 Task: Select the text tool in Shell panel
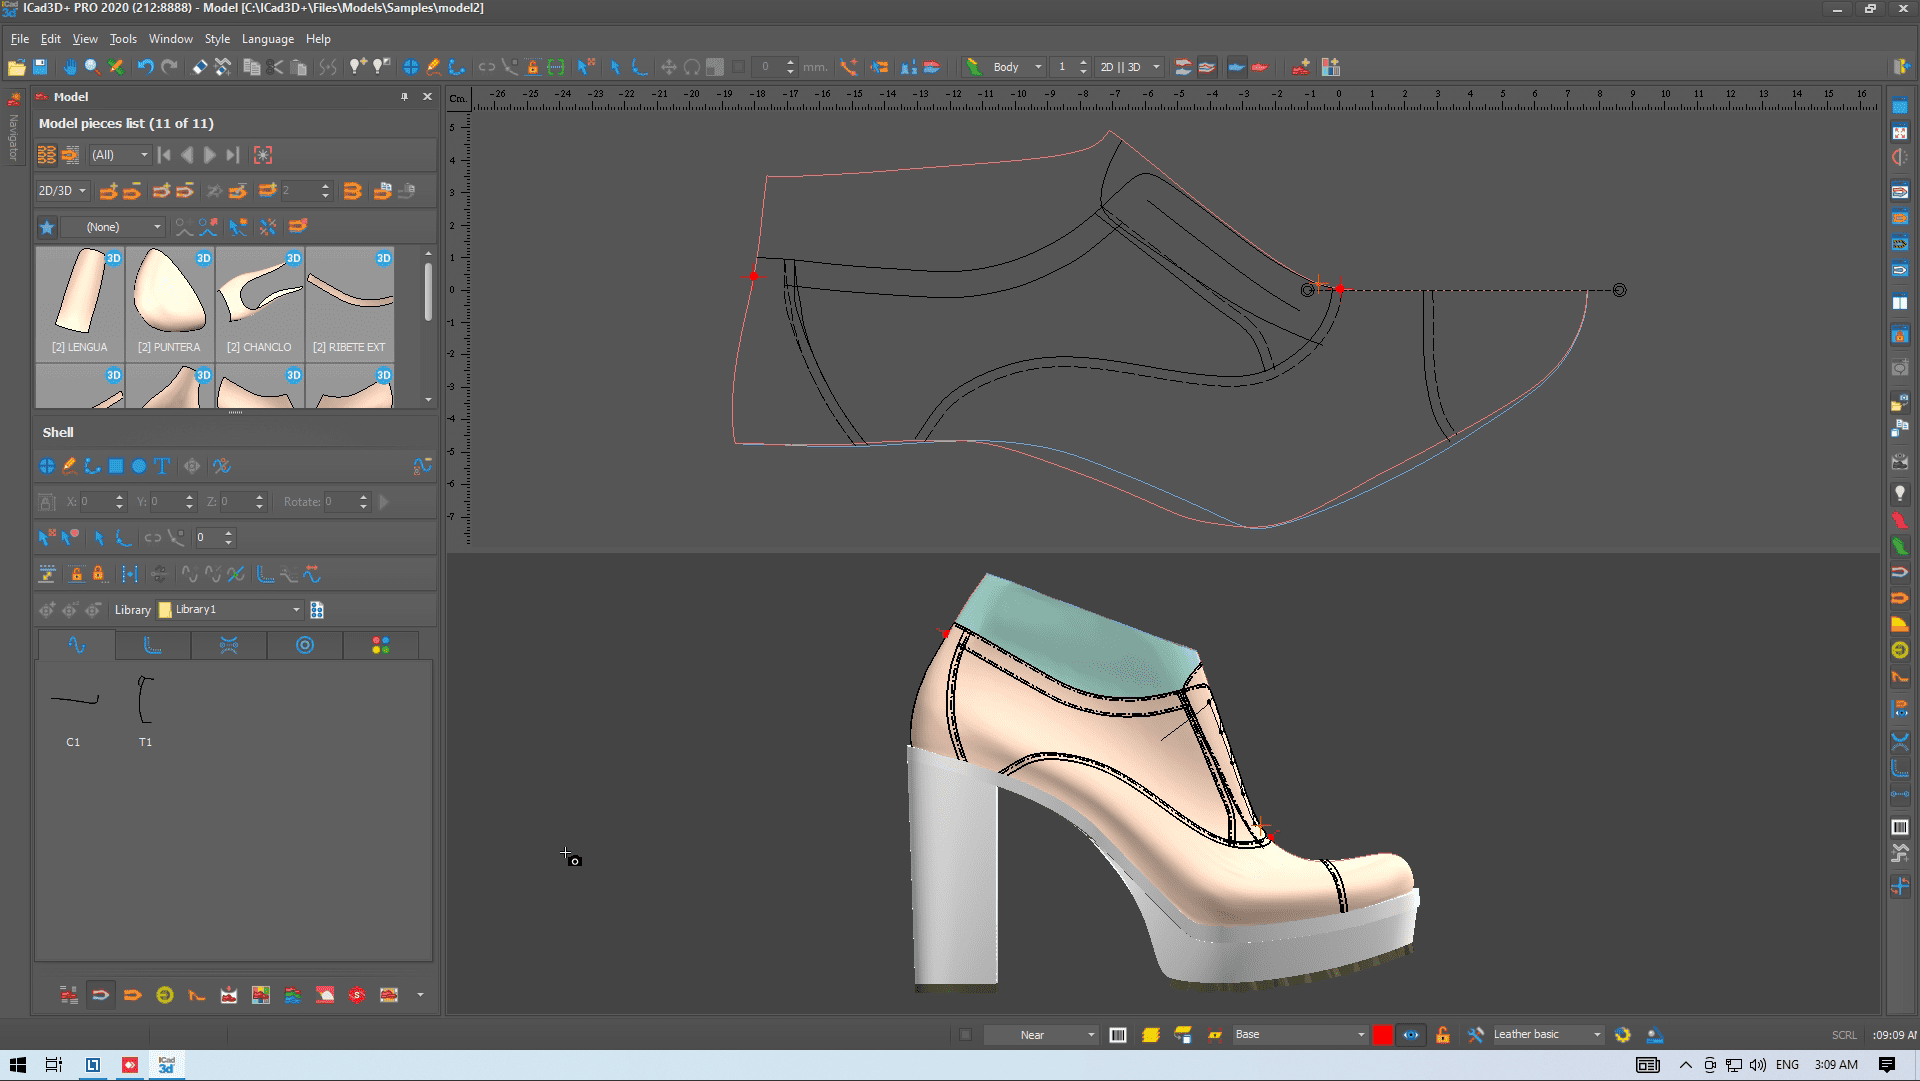click(162, 466)
